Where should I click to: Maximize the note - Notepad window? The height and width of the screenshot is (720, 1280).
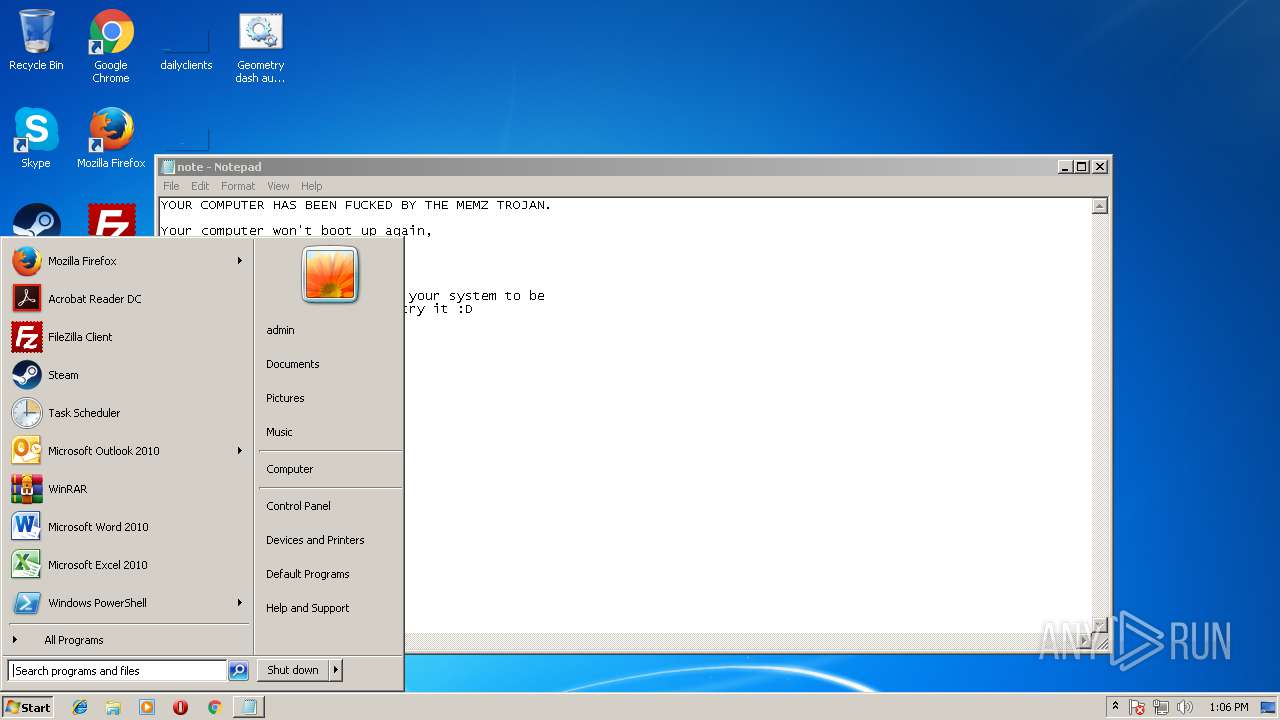tap(1082, 167)
